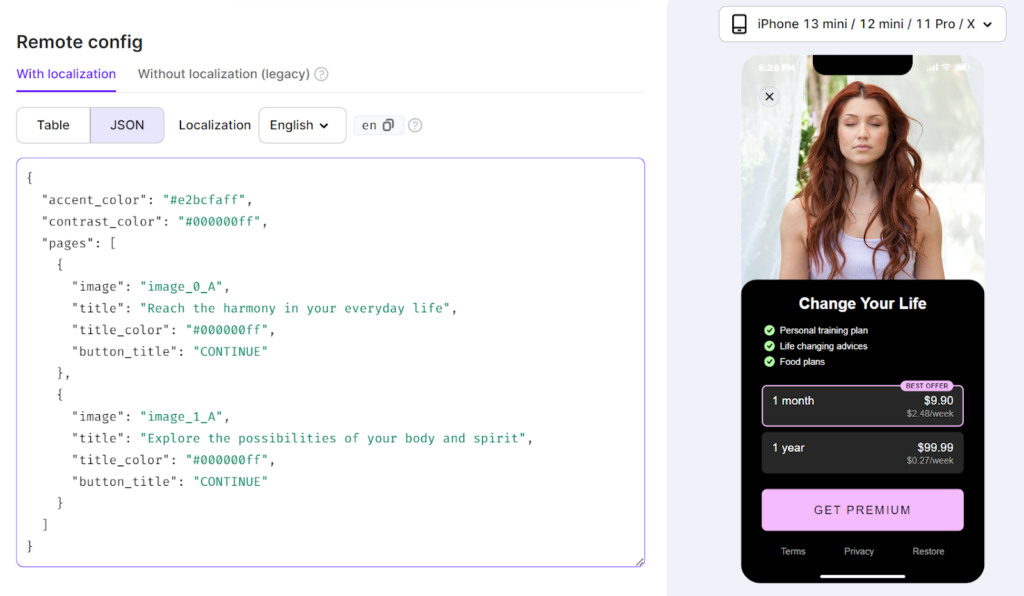The image size is (1024, 596).
Task: Click 'Reach the harmony' title string
Action: click(x=295, y=308)
